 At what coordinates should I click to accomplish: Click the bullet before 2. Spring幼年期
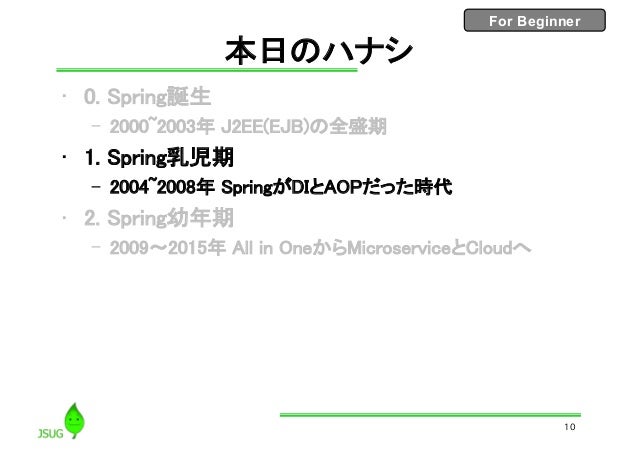pos(64,218)
